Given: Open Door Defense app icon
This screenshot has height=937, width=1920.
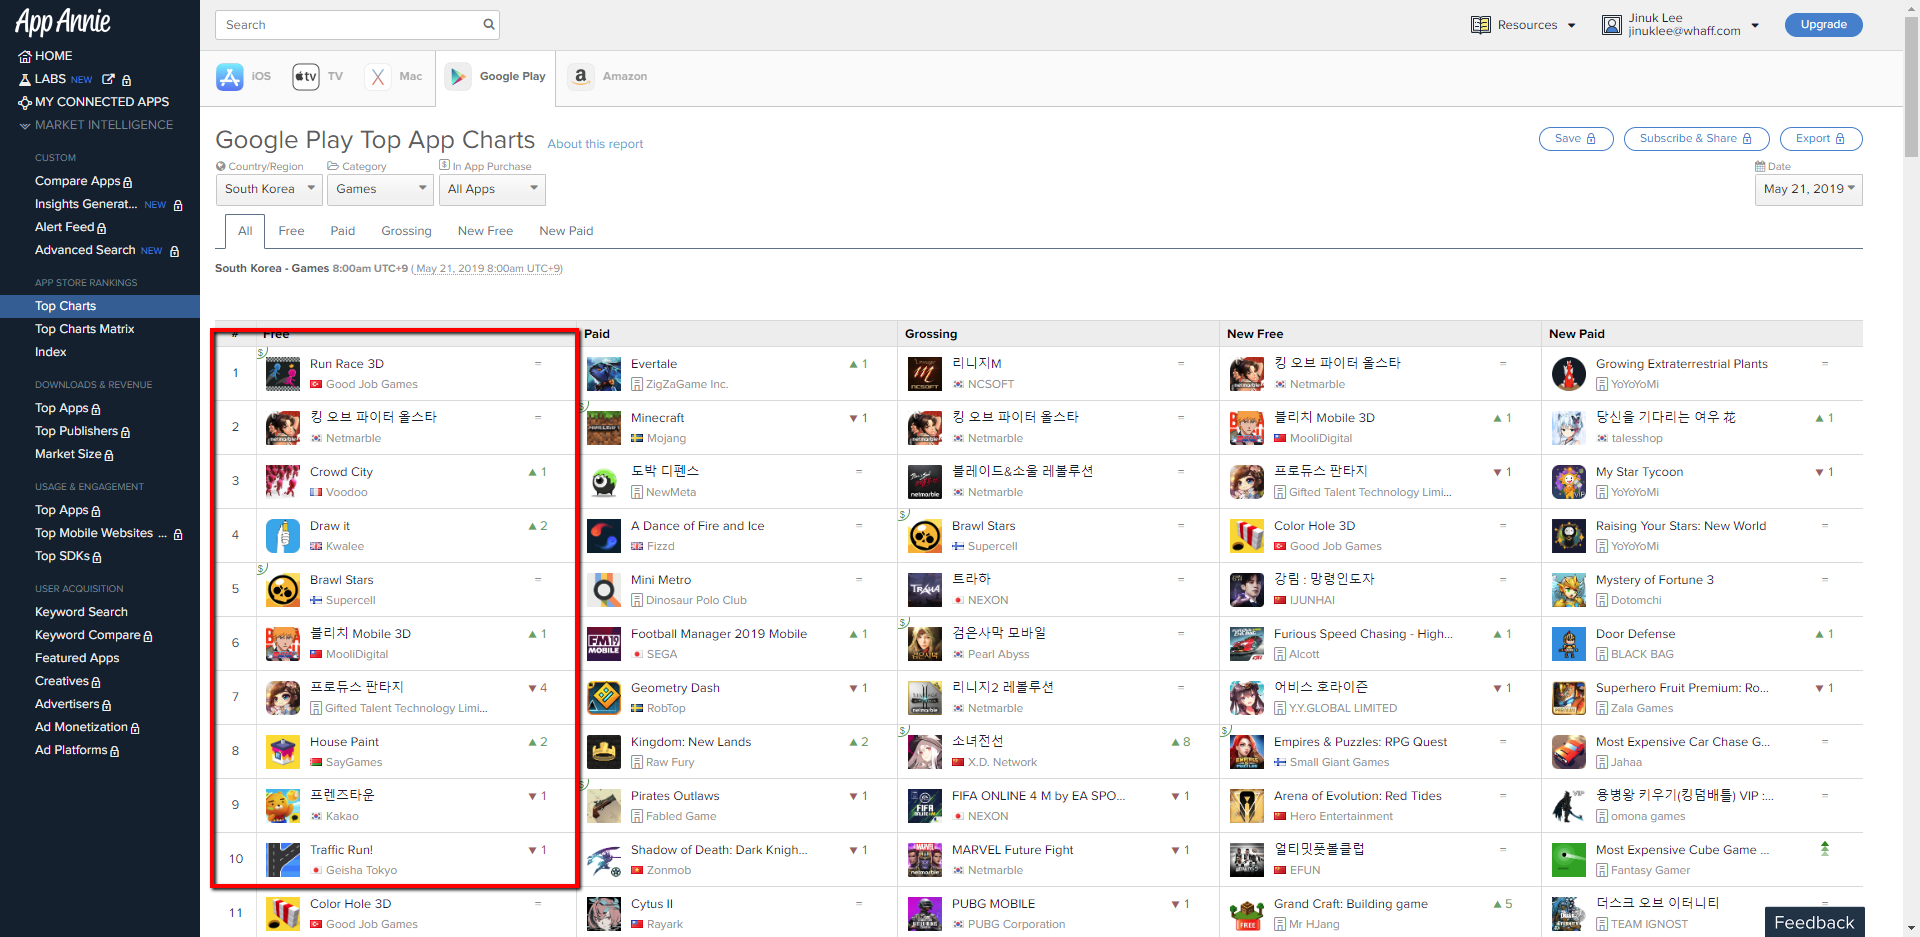Looking at the screenshot, I should [1569, 643].
